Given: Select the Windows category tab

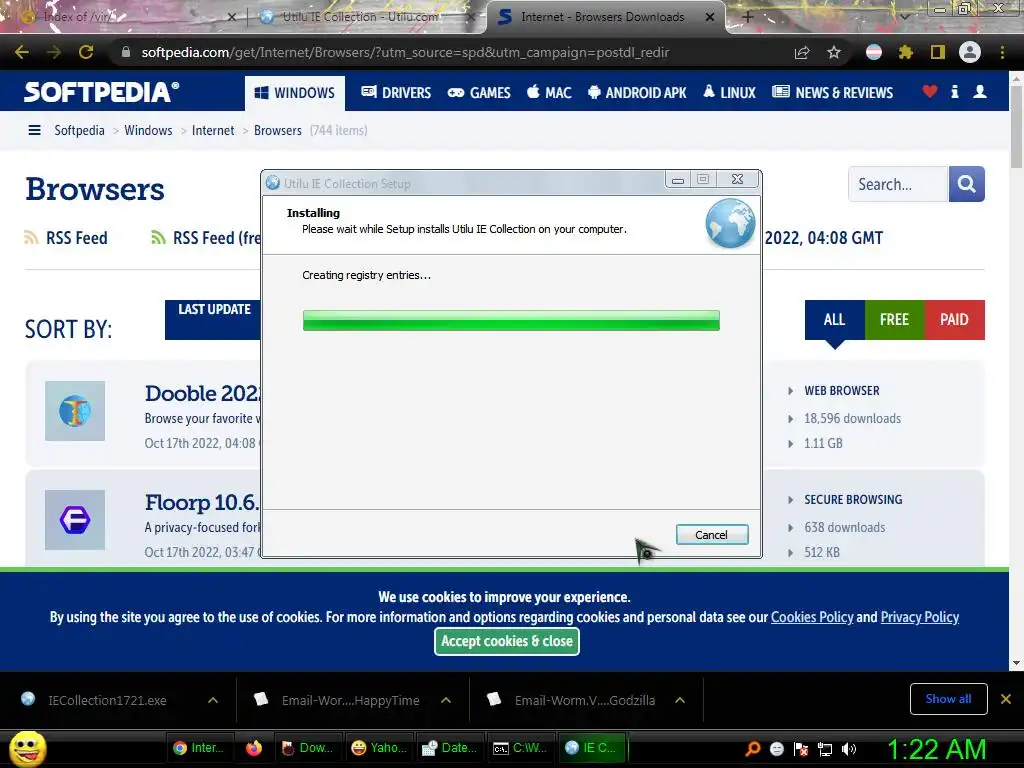Looking at the screenshot, I should (295, 93).
